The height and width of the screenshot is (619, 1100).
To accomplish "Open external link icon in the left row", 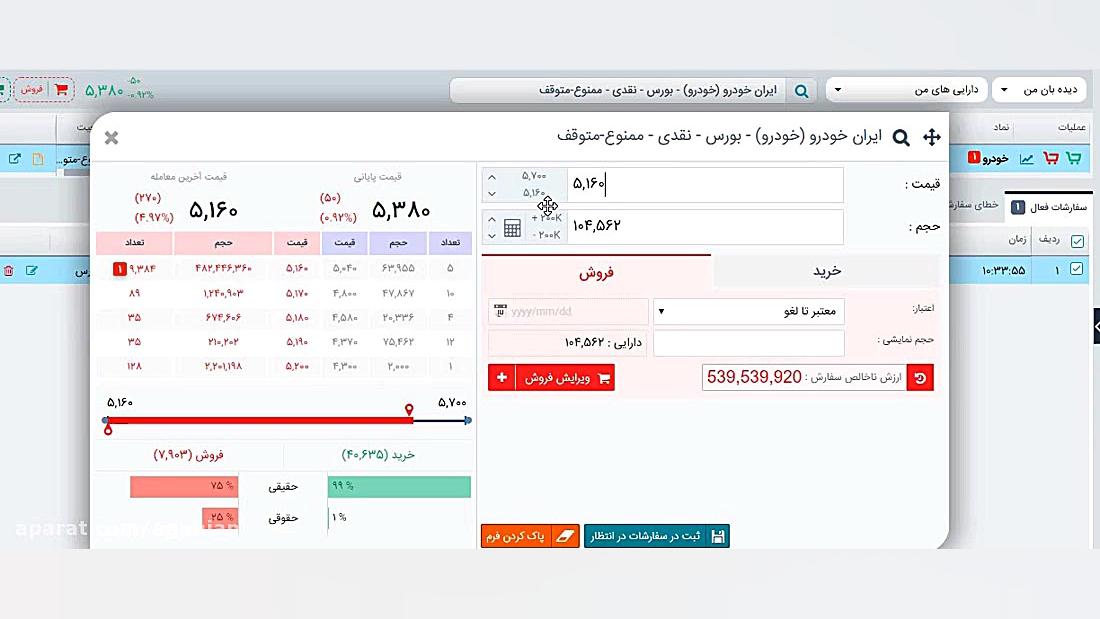I will [x=15, y=159].
